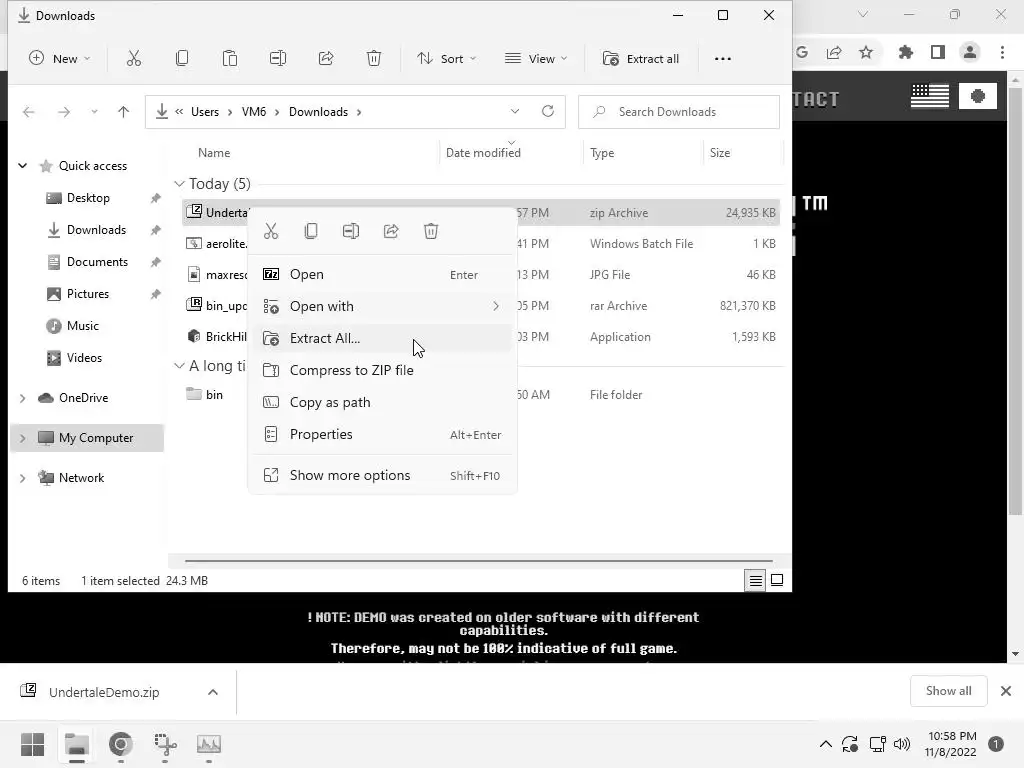1024x768 pixels.
Task: Select Extract All... in context menu
Action: pos(383,338)
